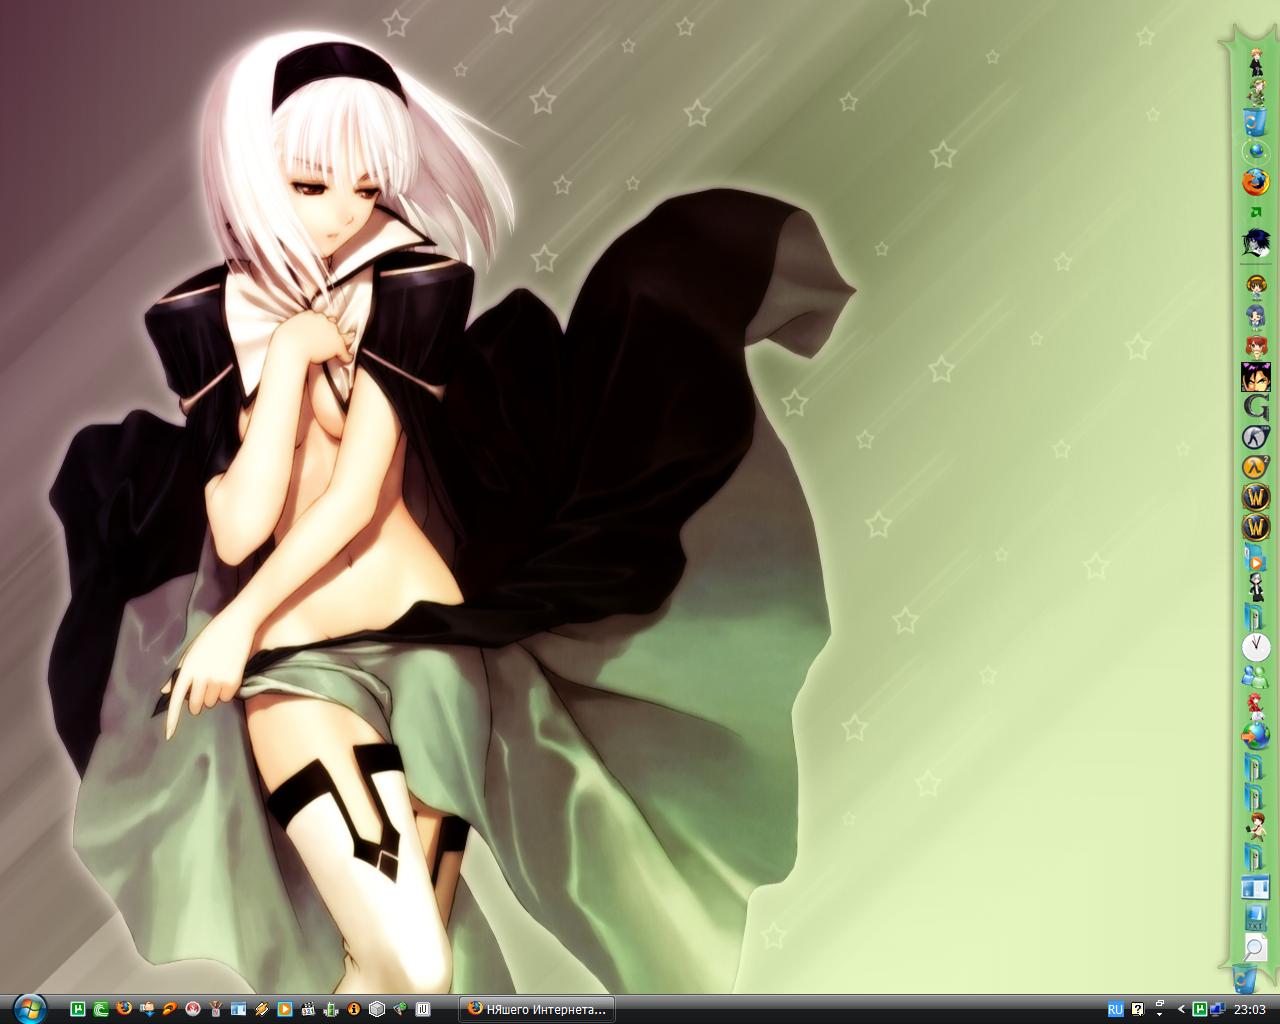This screenshot has width=1280, height=1024.
Task: Click the green C icon in quick launch
Action: tap(101, 1009)
